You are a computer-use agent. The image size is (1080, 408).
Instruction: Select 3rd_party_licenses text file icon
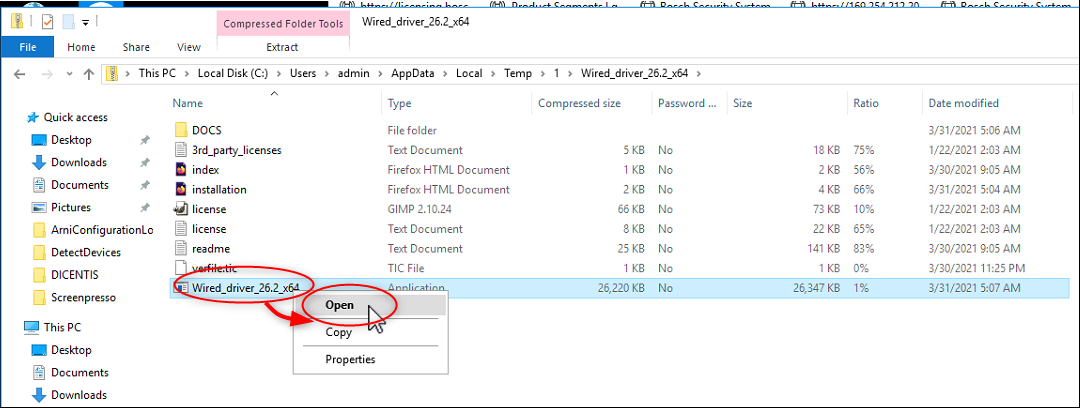(x=181, y=150)
